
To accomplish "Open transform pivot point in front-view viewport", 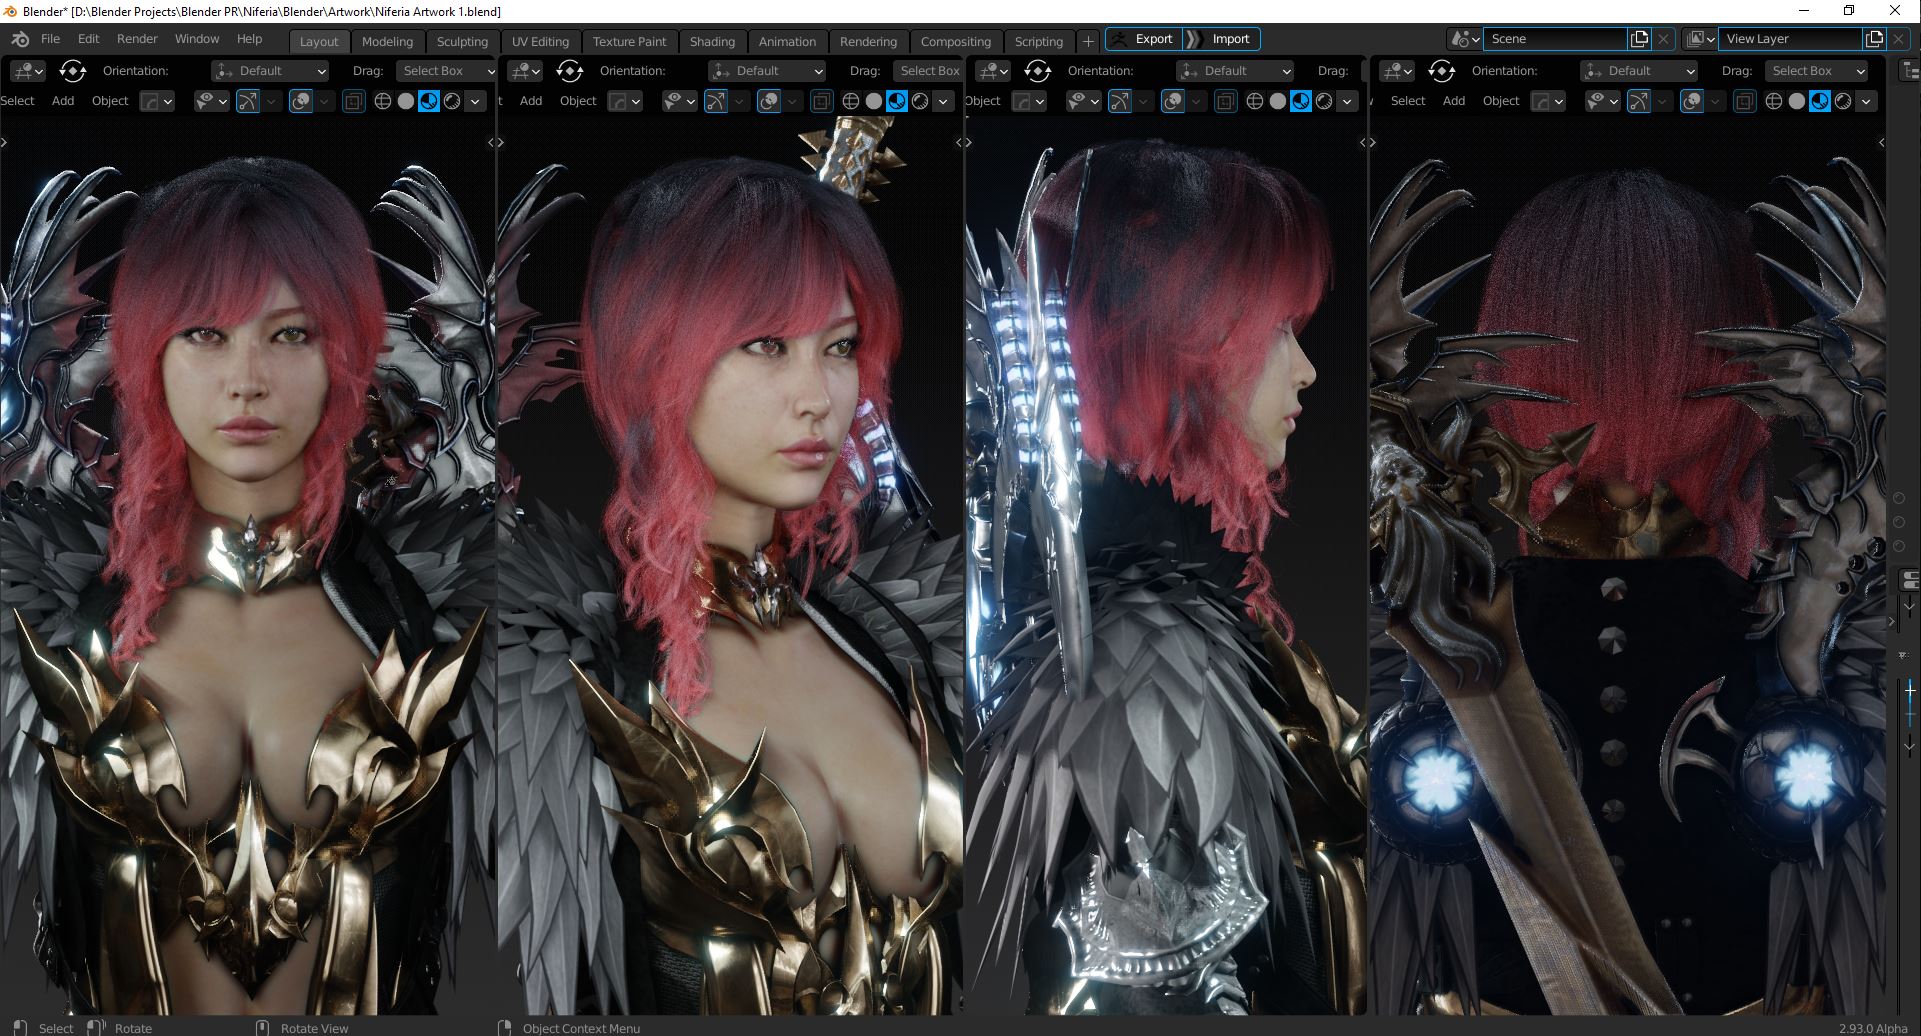I will tap(73, 71).
